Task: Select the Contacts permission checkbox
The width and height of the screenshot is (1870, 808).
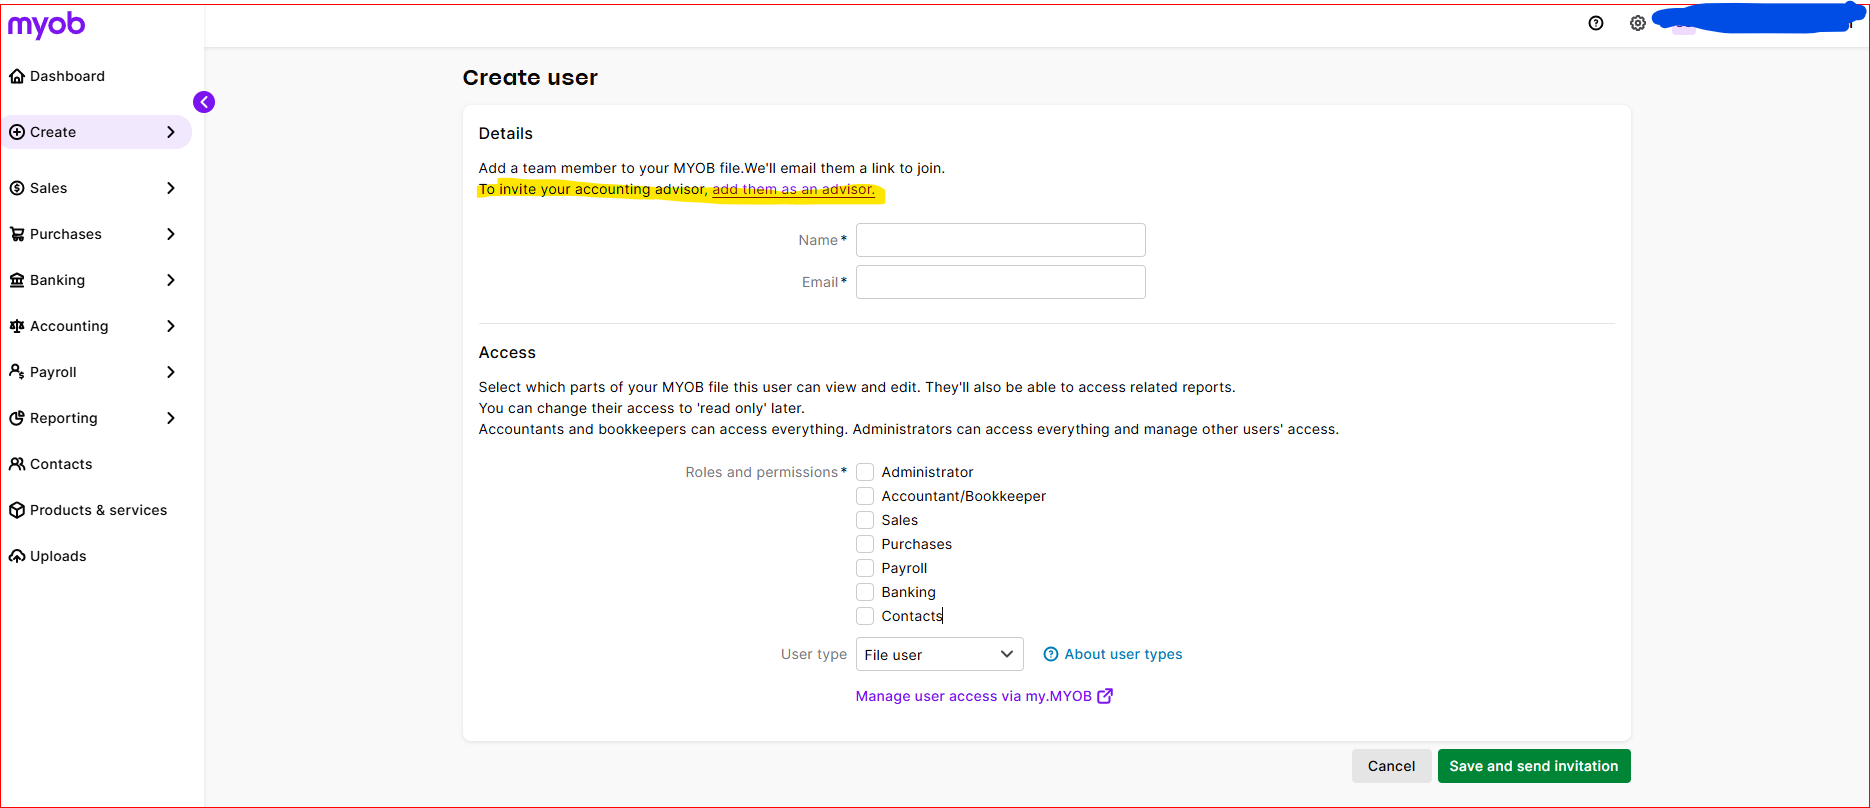Action: [x=865, y=616]
